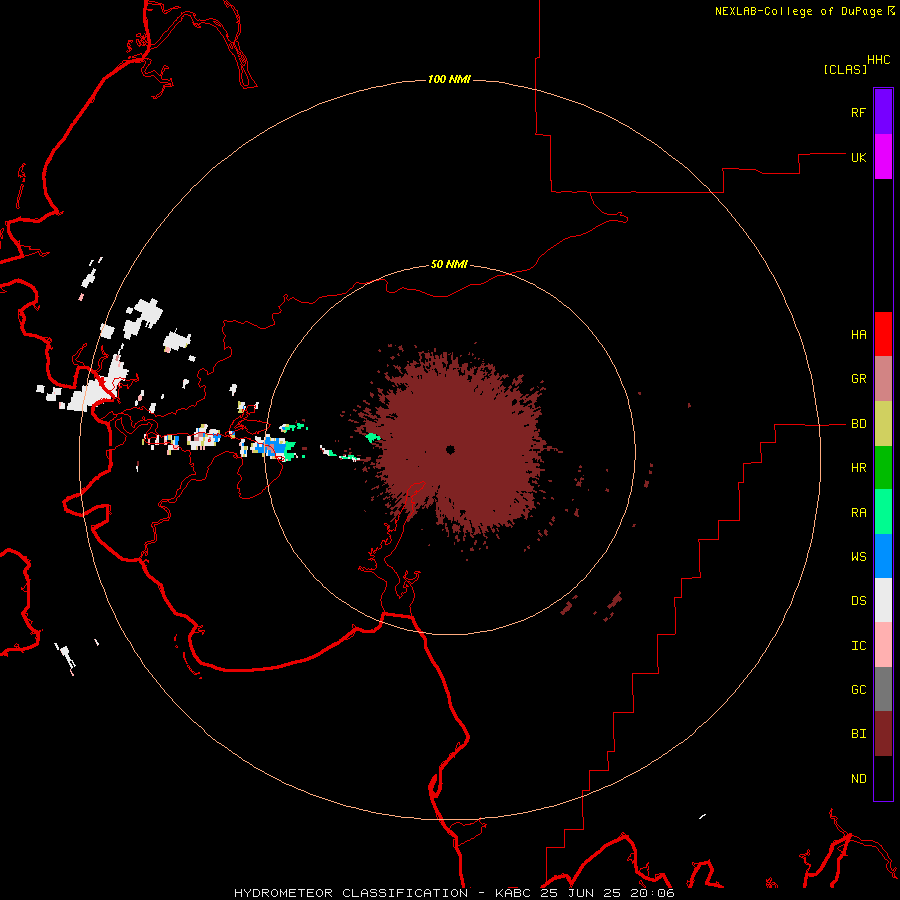
Task: Select the GC gray legend swatch
Action: click(x=883, y=689)
